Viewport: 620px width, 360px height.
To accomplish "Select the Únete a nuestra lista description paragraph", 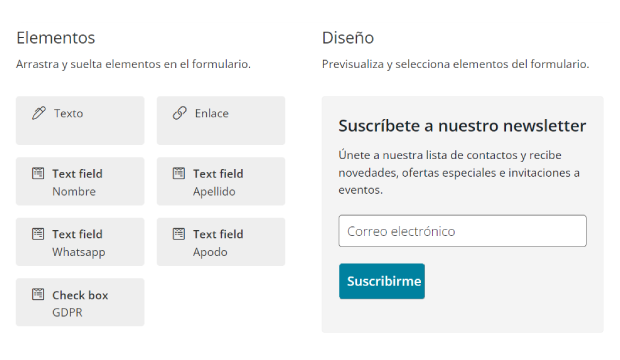I will (459, 172).
